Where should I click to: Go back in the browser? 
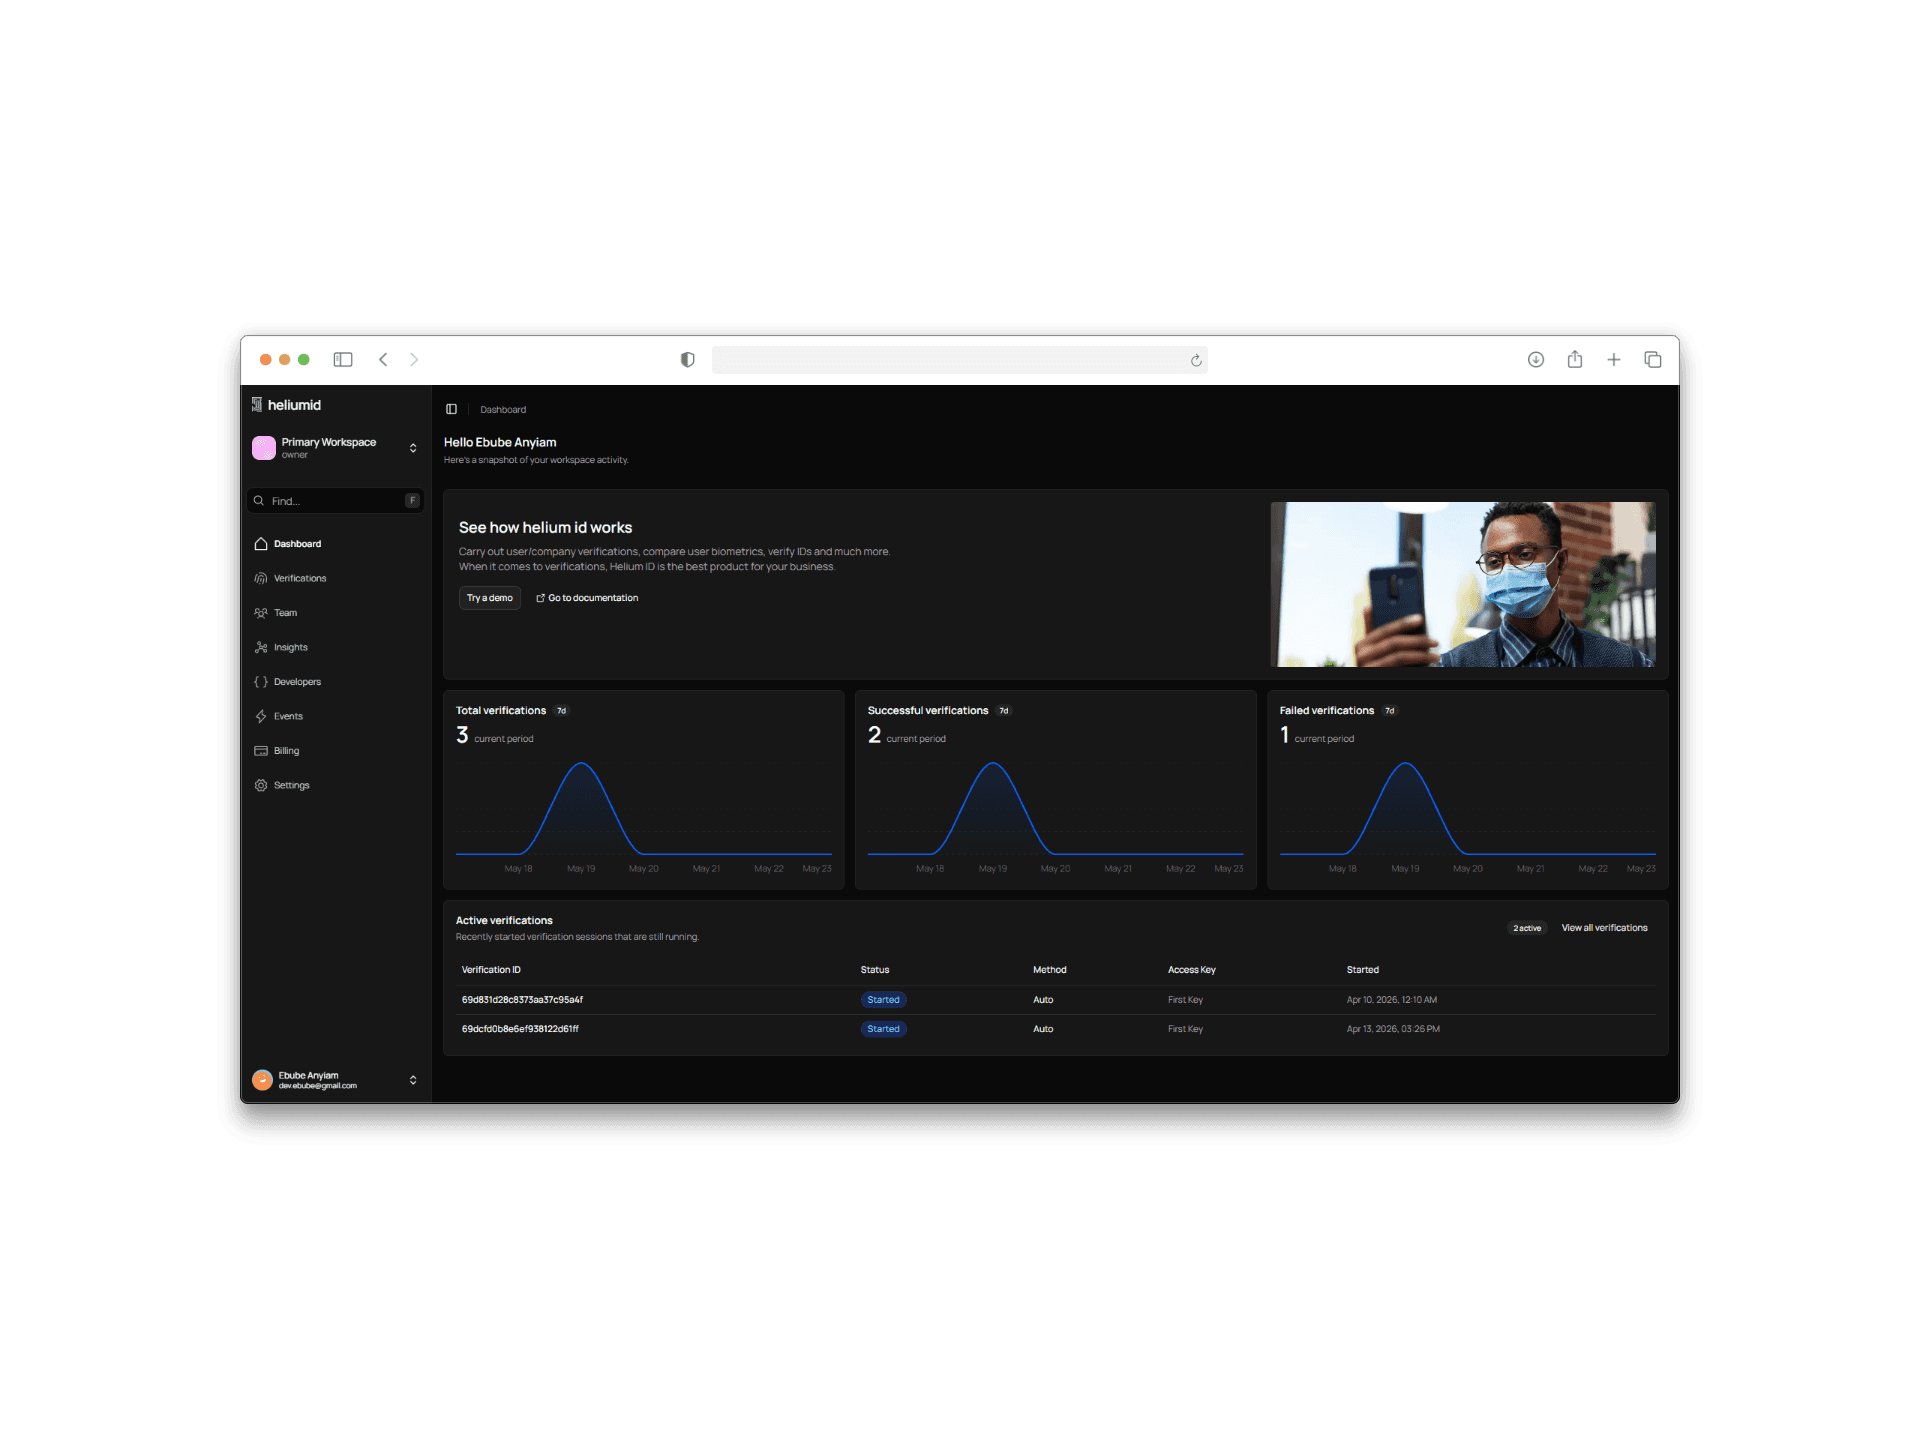click(383, 360)
